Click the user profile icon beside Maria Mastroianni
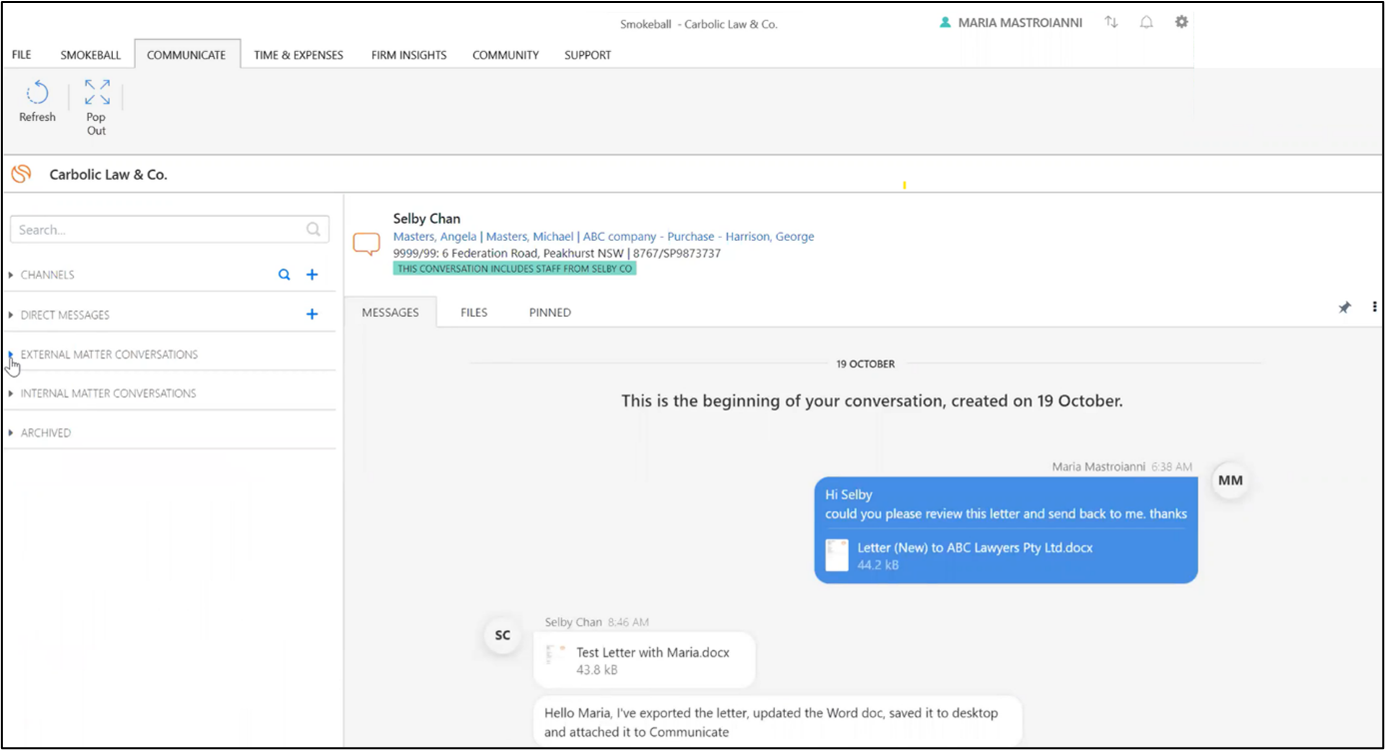1385x750 pixels. pos(945,22)
